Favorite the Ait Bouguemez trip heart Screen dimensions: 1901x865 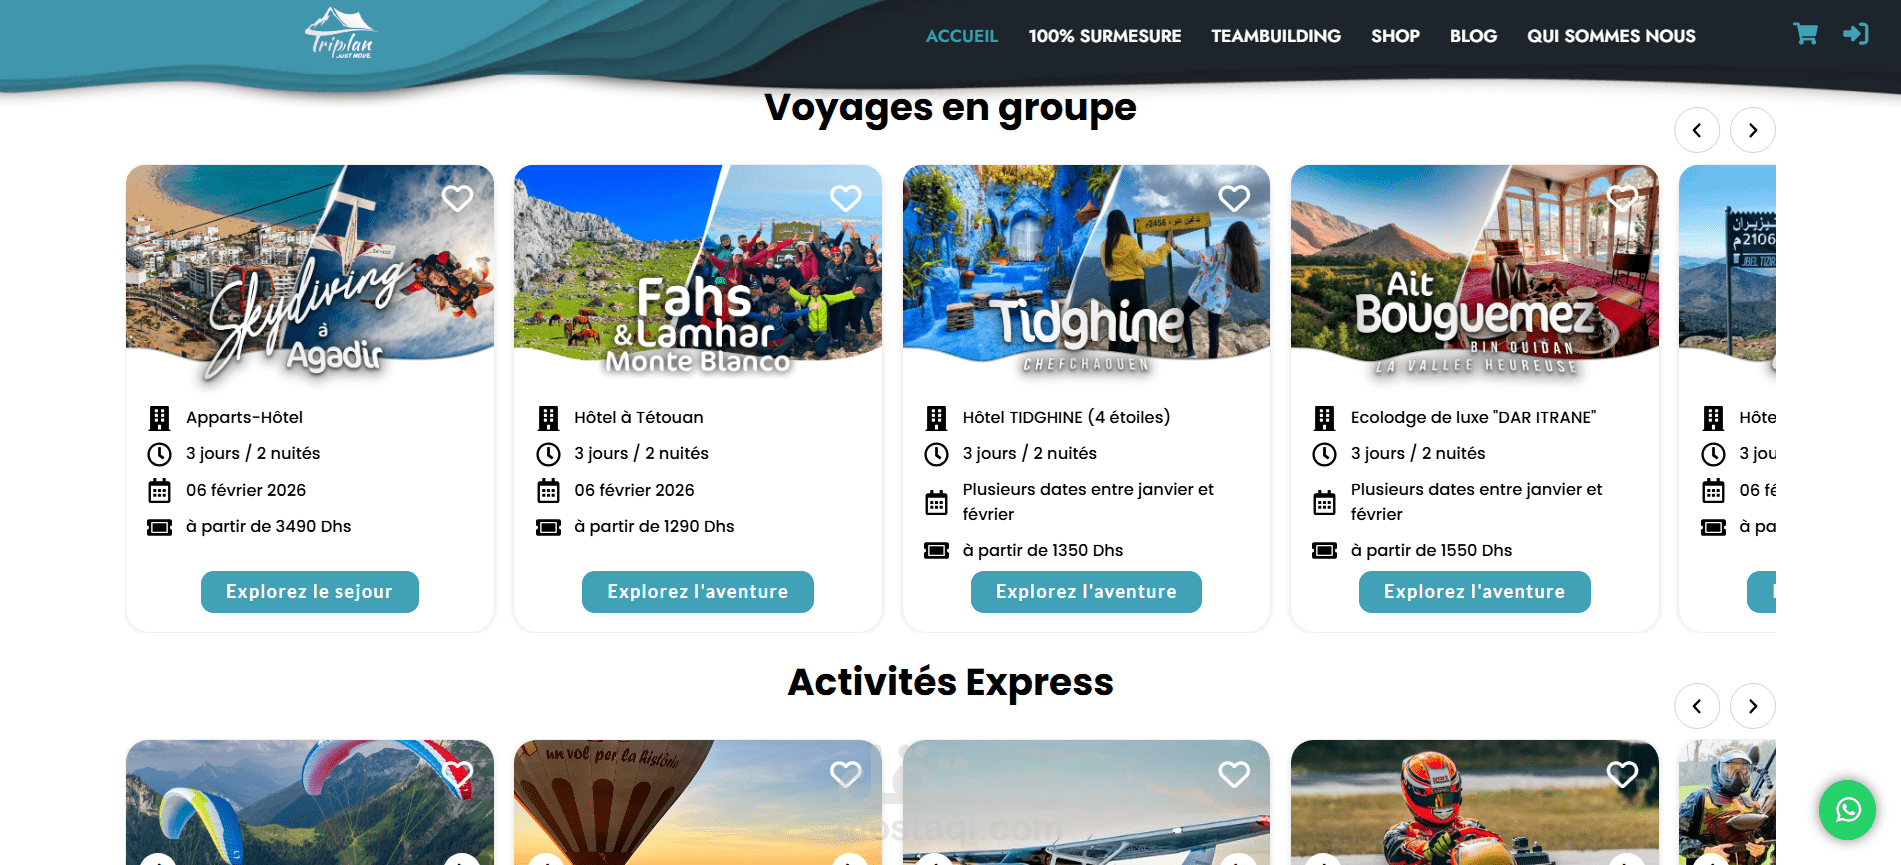click(x=1622, y=199)
